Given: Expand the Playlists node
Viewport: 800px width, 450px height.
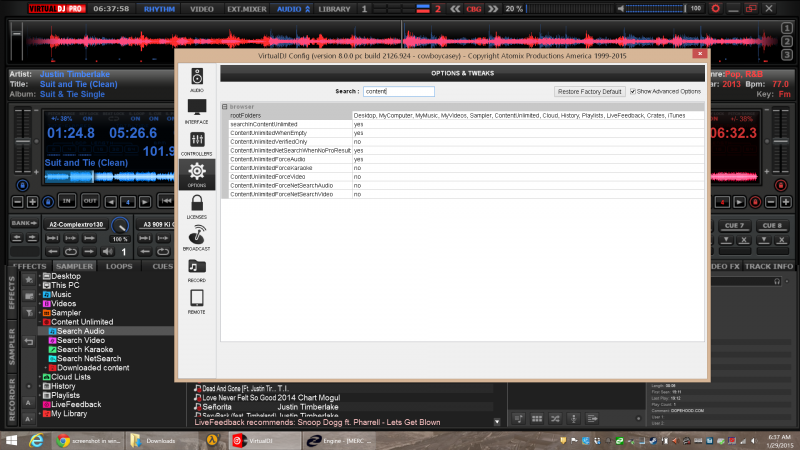Looking at the screenshot, I should pos(40,395).
